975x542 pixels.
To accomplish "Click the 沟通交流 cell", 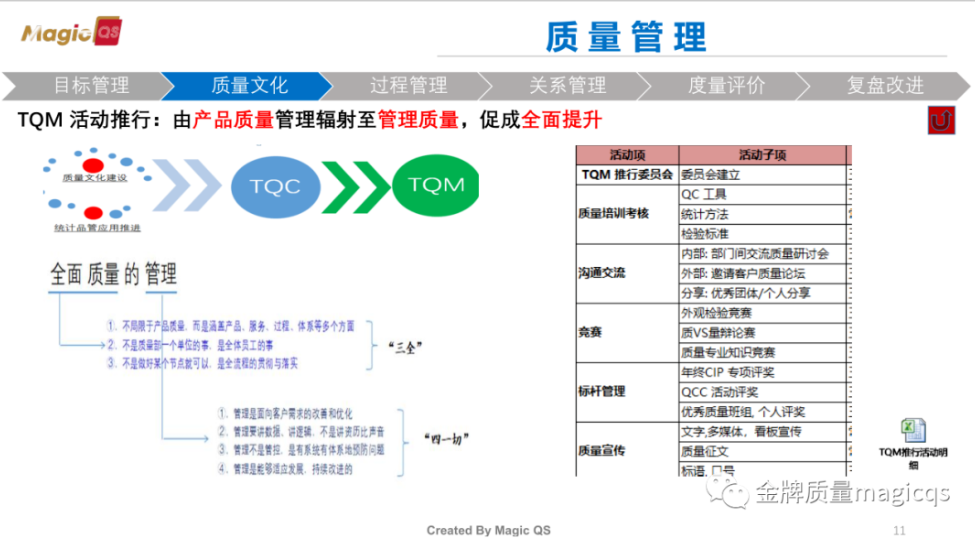I will pos(627,273).
